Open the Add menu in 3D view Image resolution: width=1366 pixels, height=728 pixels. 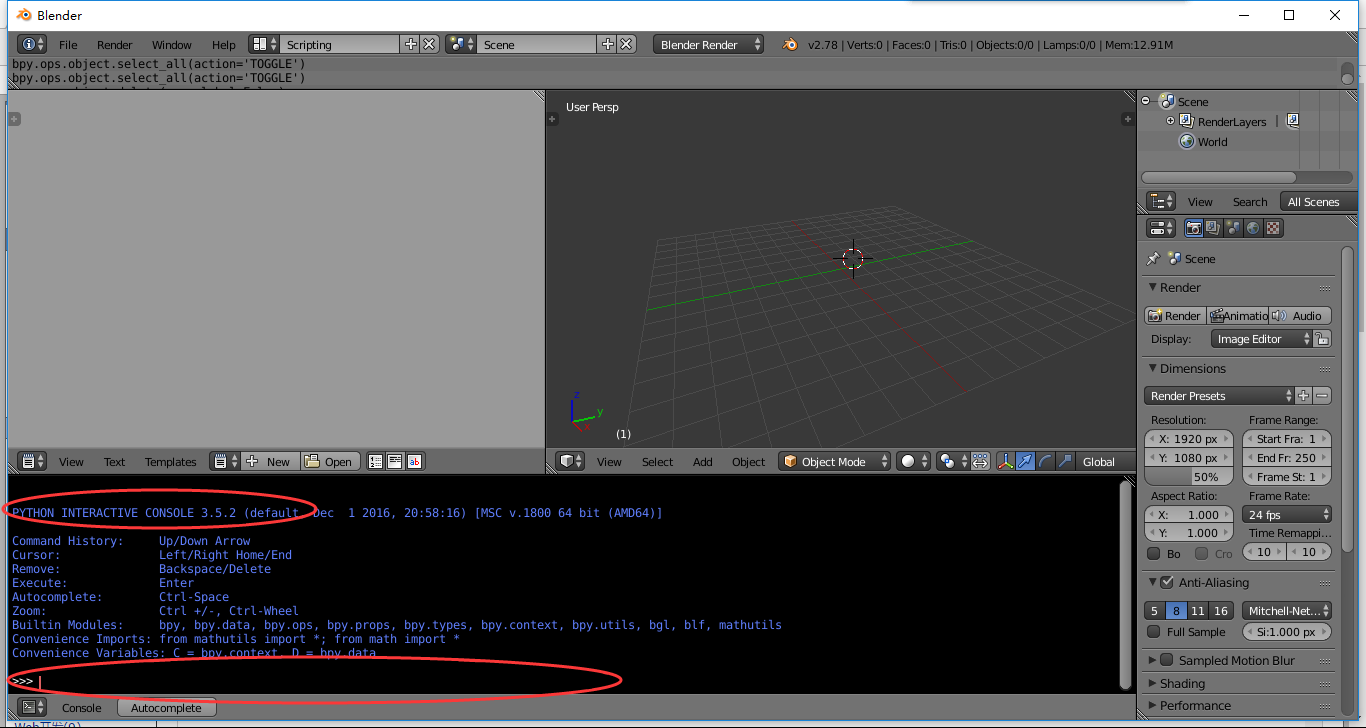pos(703,461)
